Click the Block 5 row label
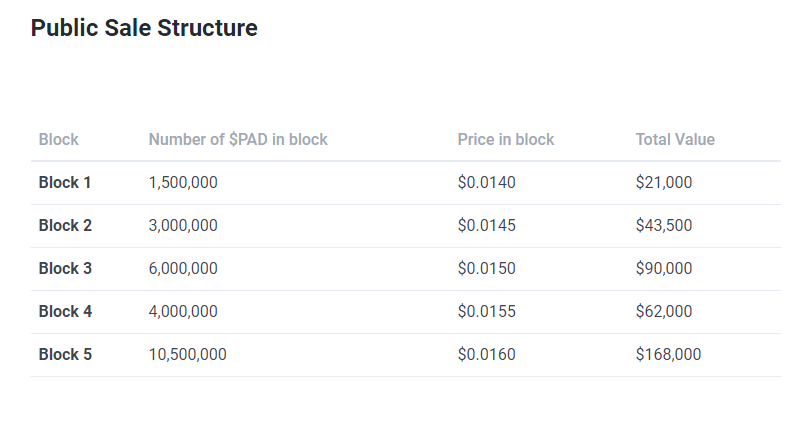Image resolution: width=804 pixels, height=423 pixels. (65, 355)
